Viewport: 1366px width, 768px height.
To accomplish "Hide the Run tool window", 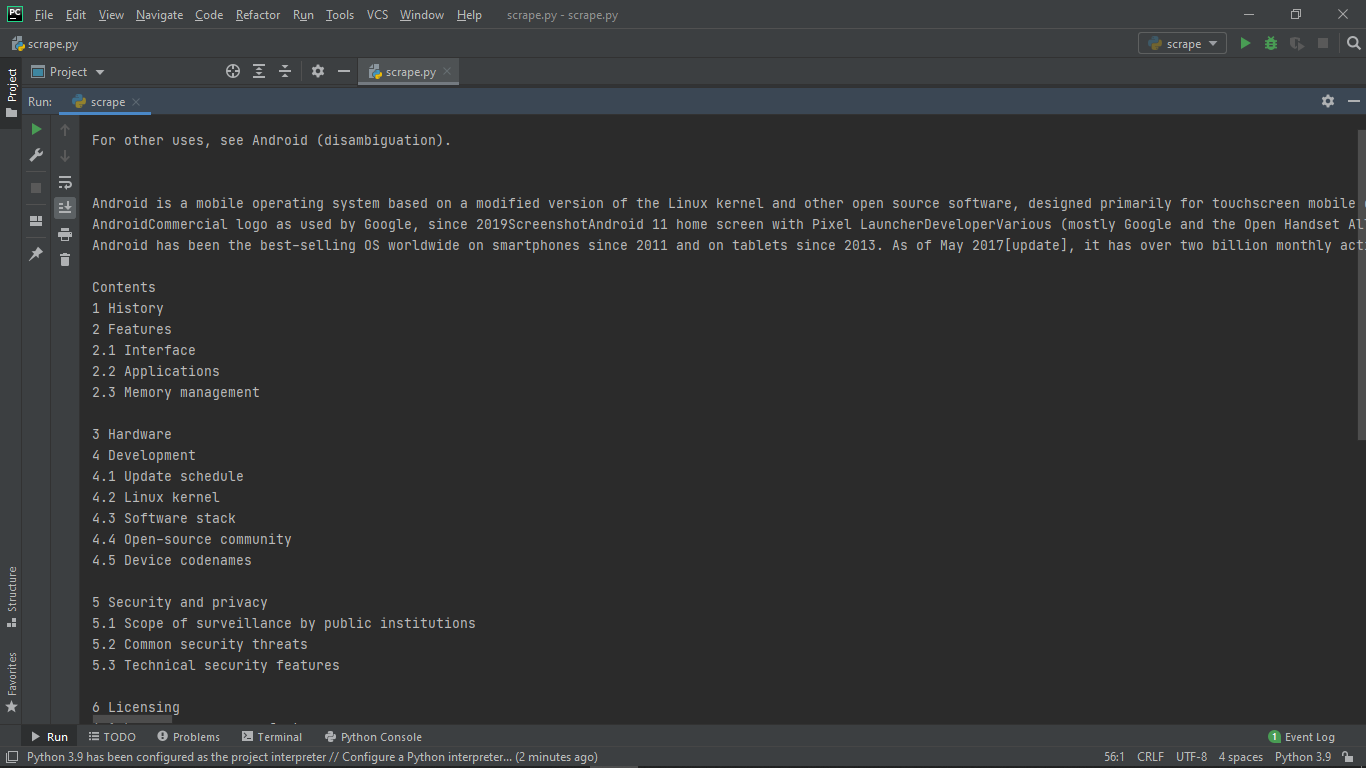I will 1354,101.
